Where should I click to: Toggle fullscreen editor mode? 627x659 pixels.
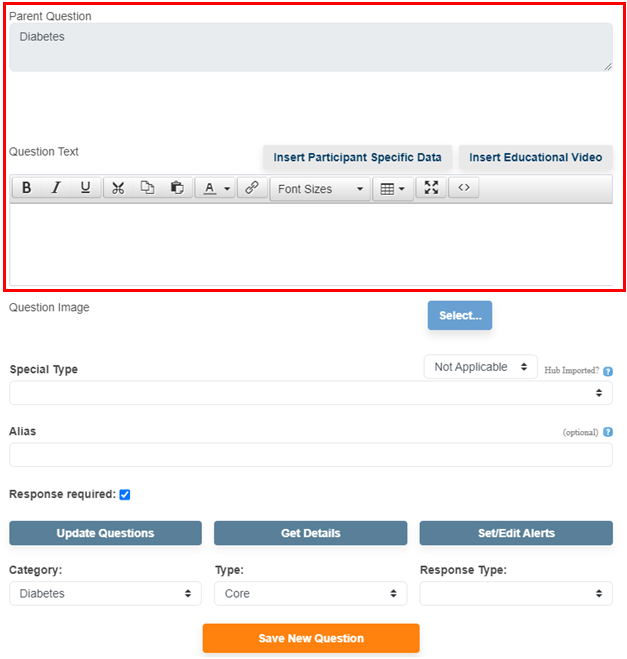pos(431,188)
